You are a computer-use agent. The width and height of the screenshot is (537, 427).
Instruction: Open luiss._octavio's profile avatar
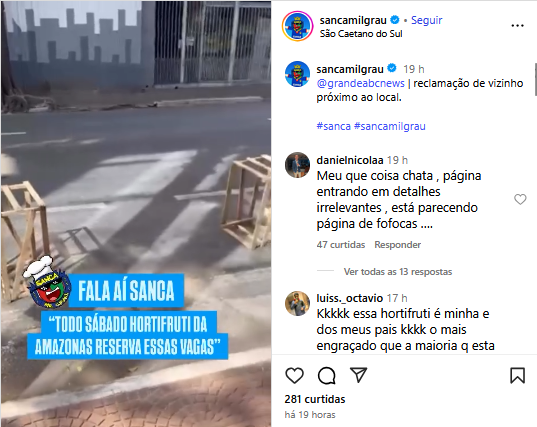point(297,303)
